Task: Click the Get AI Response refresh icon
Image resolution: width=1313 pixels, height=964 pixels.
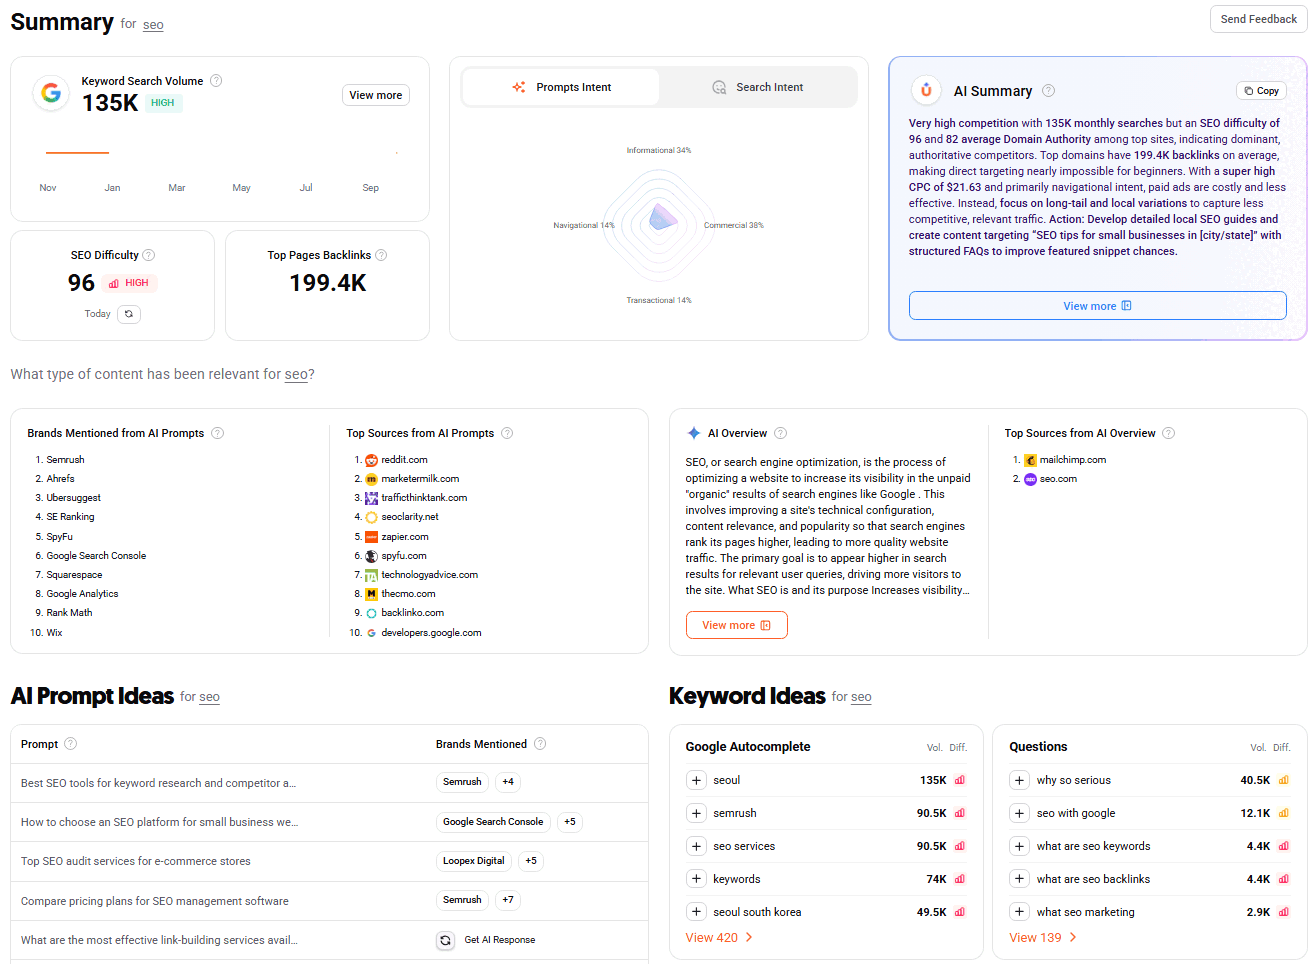Action: coord(446,940)
